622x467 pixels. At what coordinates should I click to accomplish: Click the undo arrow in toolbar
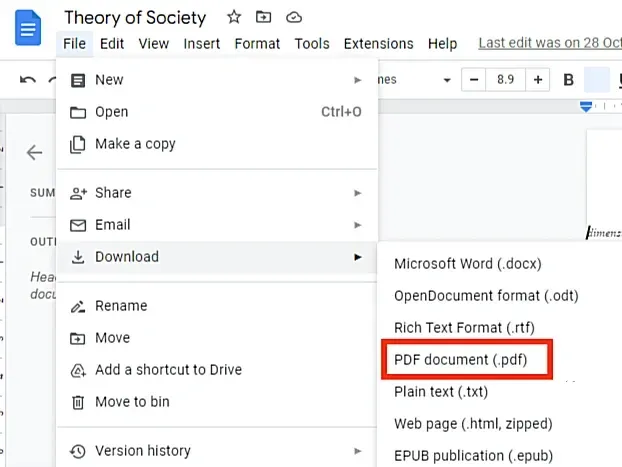click(x=28, y=80)
